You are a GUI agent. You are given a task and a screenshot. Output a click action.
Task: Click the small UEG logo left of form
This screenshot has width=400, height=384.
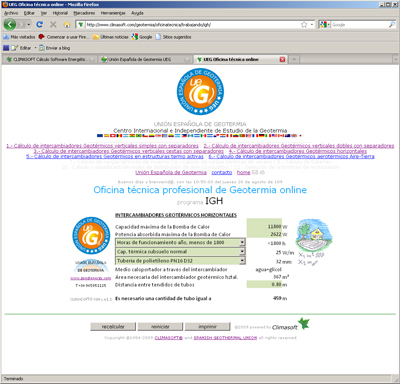pos(91,235)
